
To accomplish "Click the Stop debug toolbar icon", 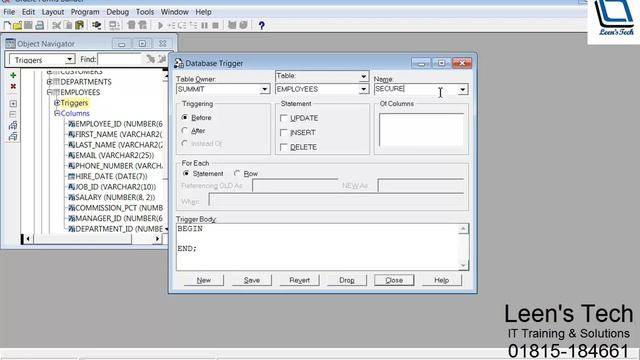I will pos(216,25).
